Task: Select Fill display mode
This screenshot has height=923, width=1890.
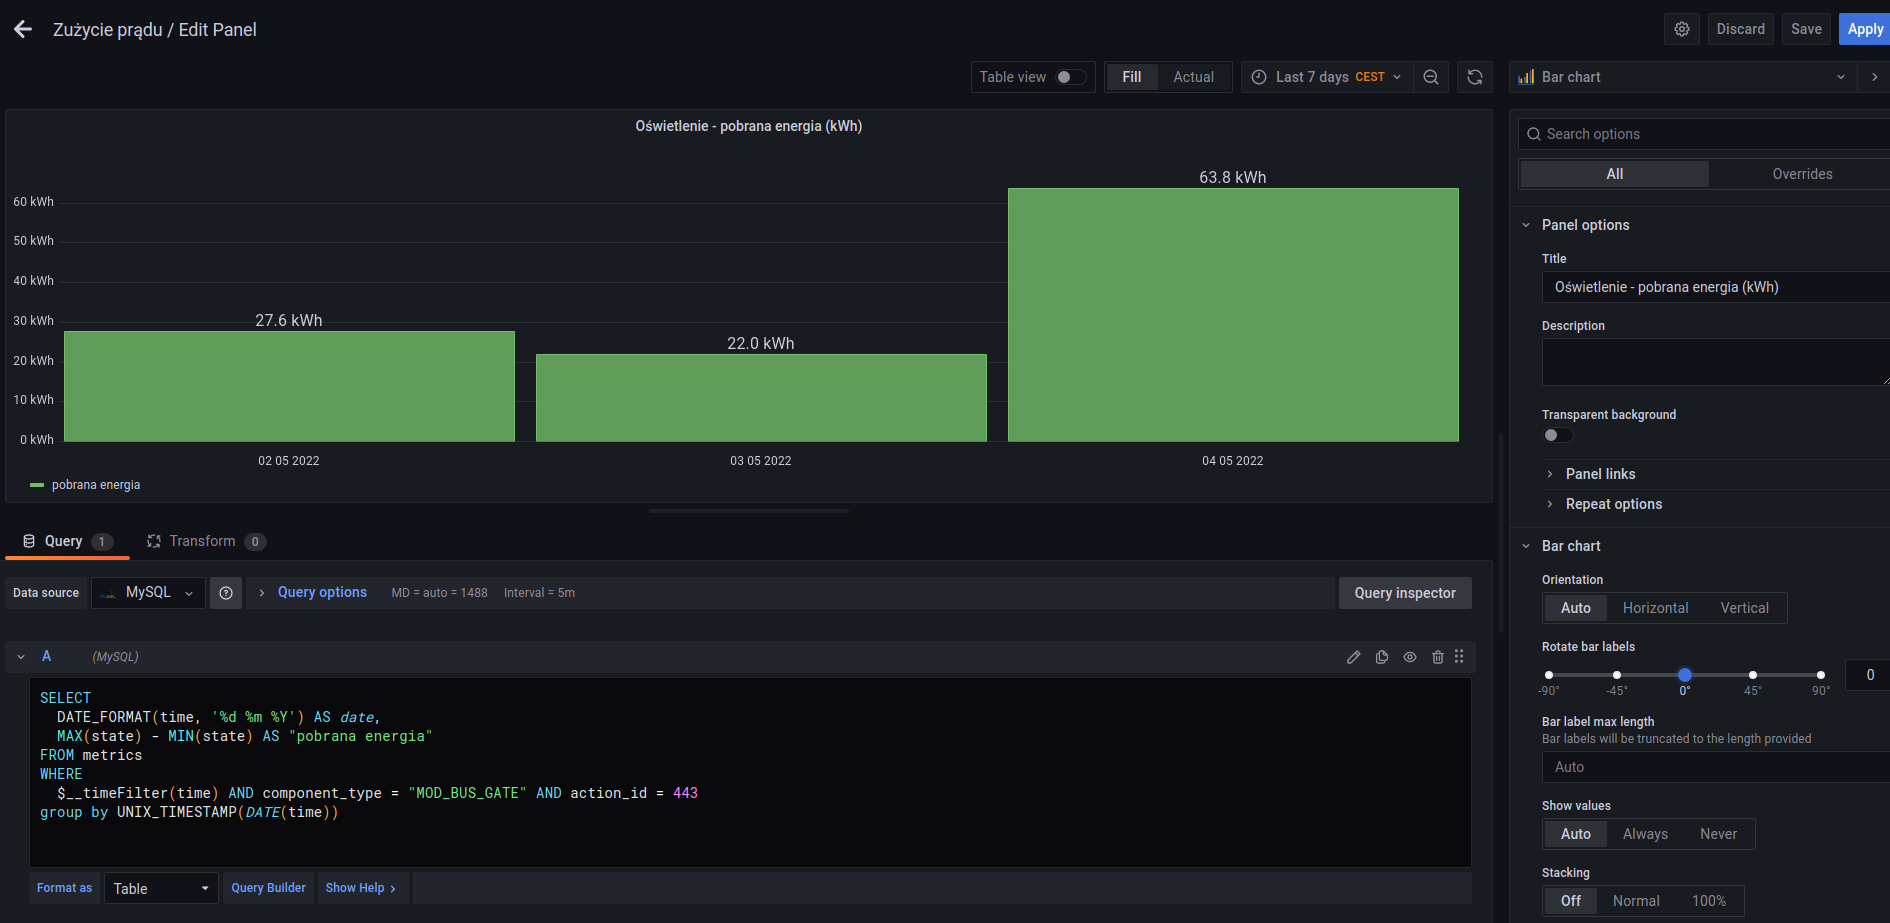Action: click(1132, 77)
